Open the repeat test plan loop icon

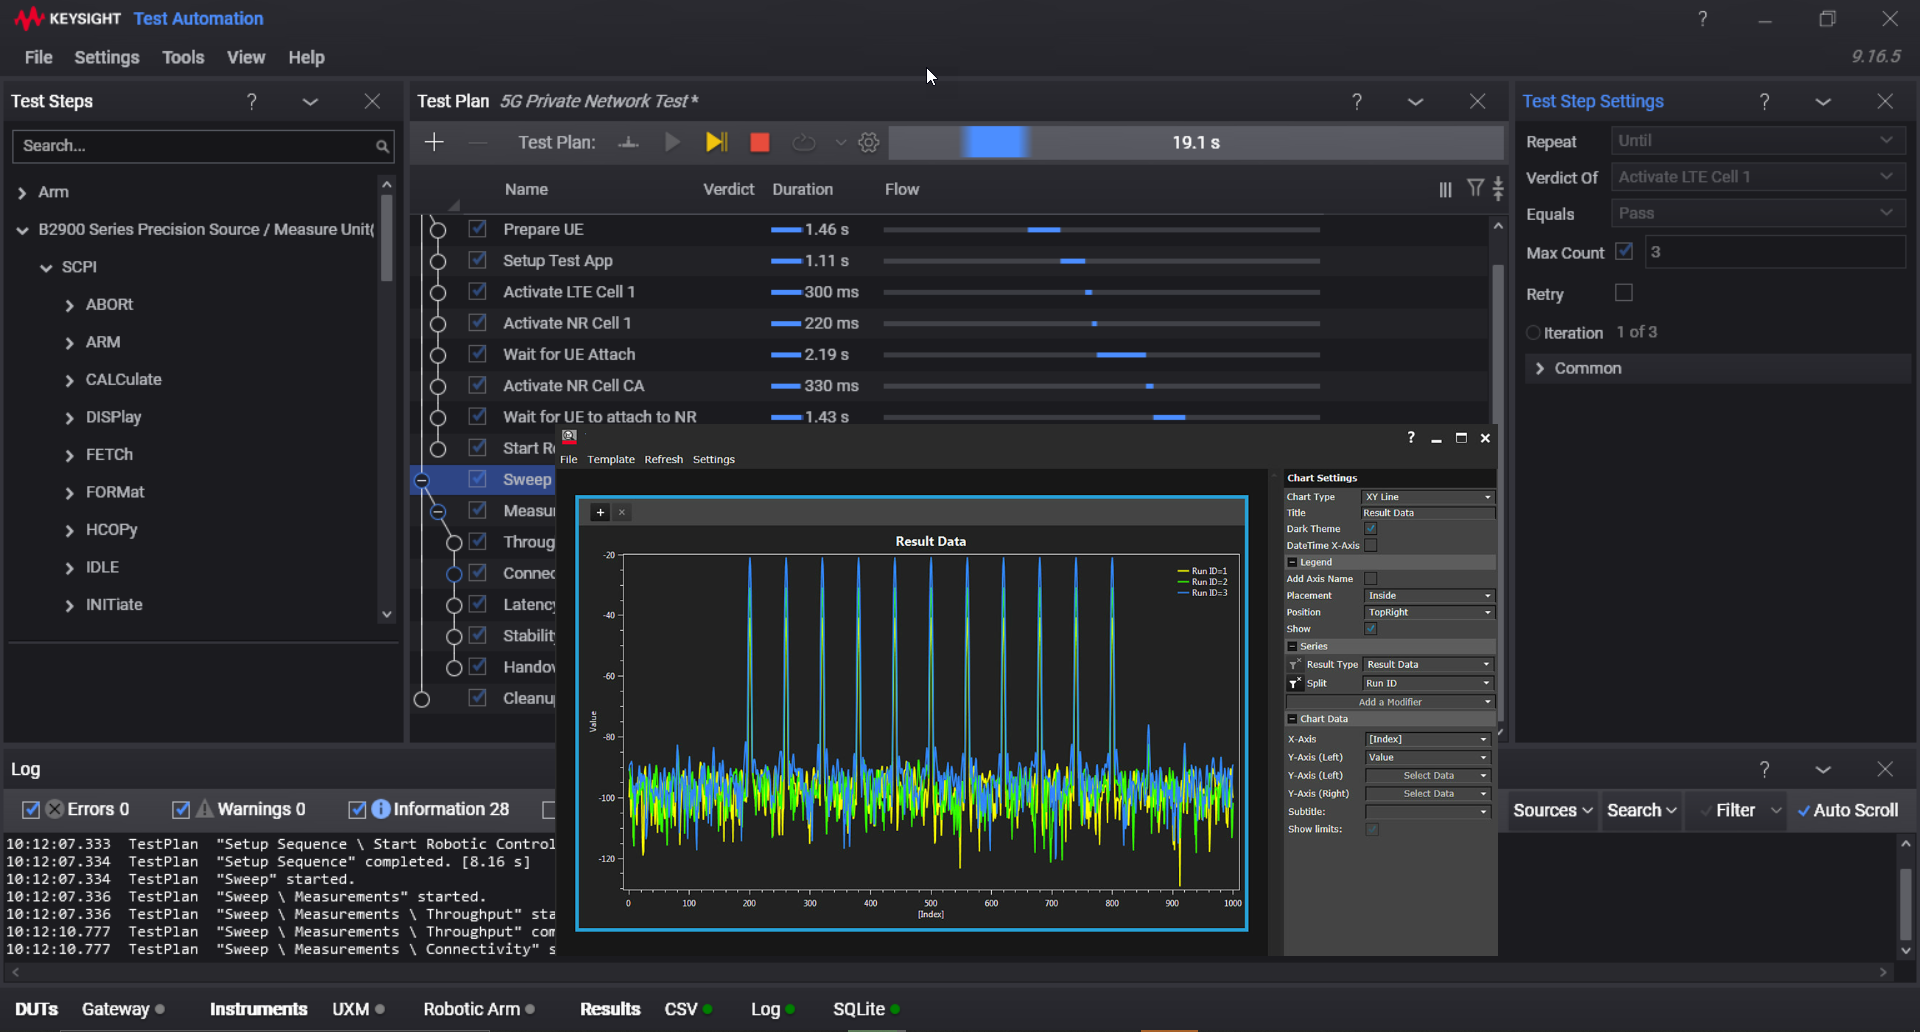click(803, 142)
